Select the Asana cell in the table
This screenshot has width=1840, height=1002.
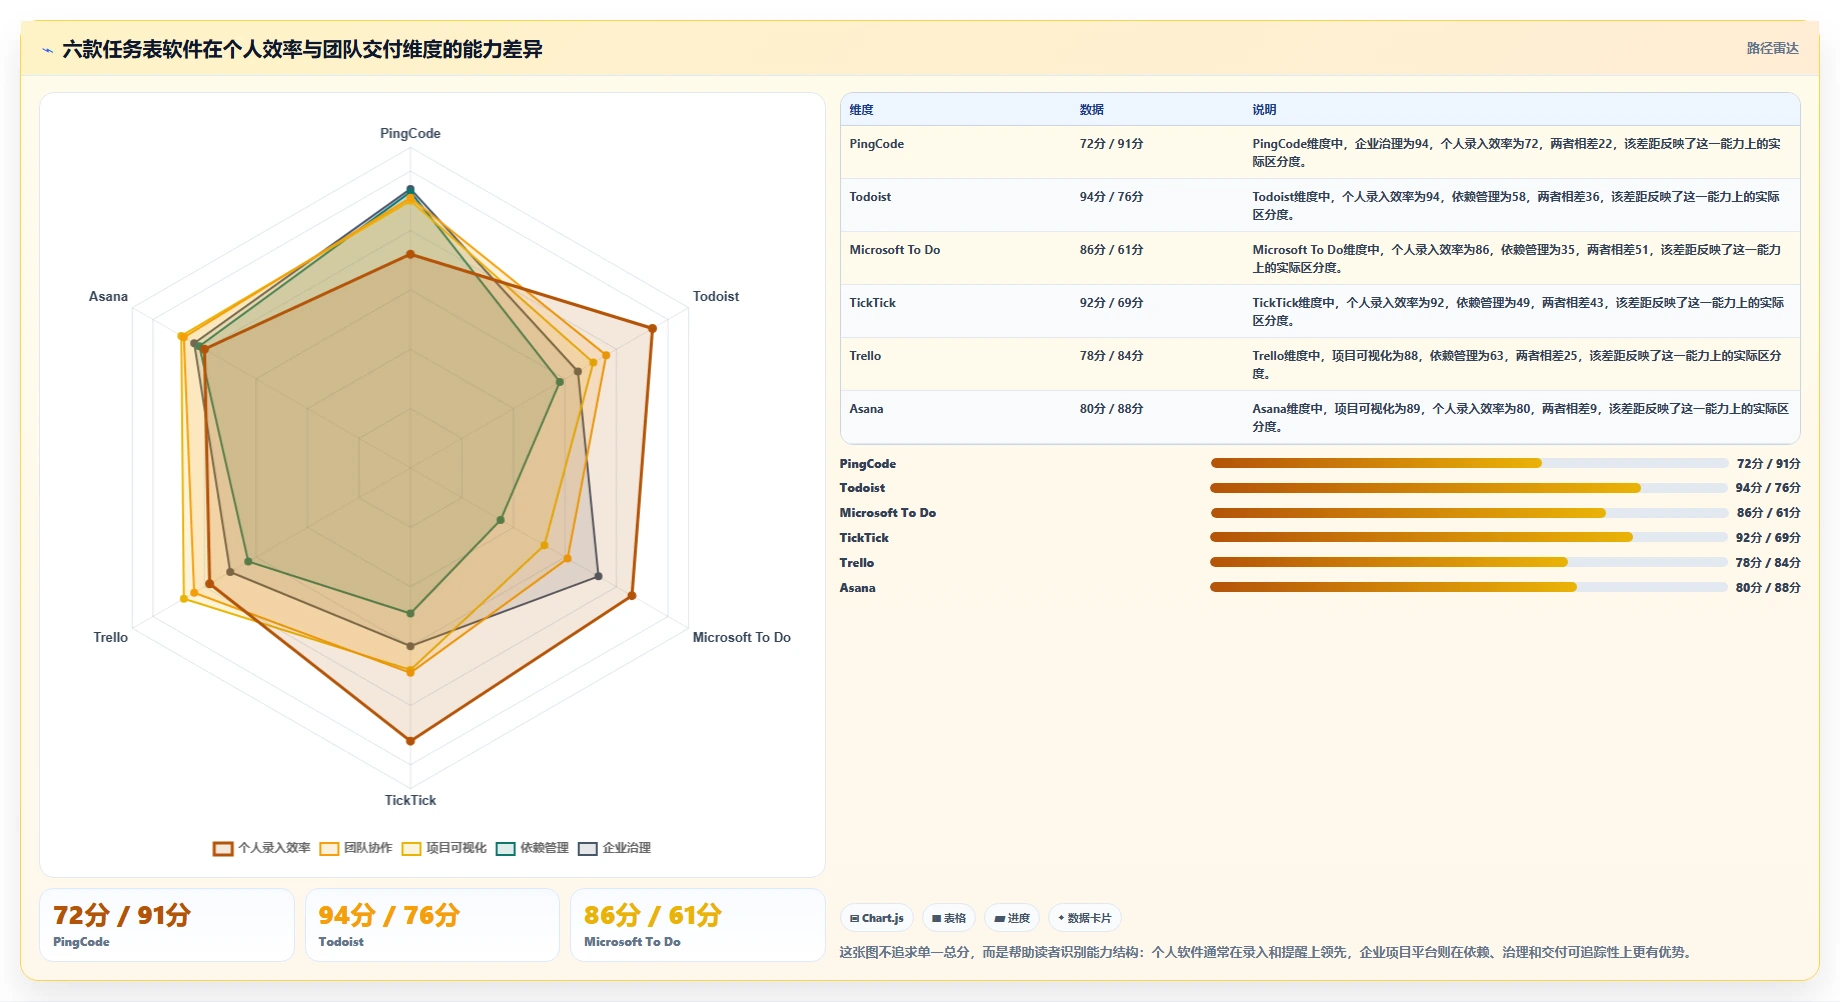(866, 409)
